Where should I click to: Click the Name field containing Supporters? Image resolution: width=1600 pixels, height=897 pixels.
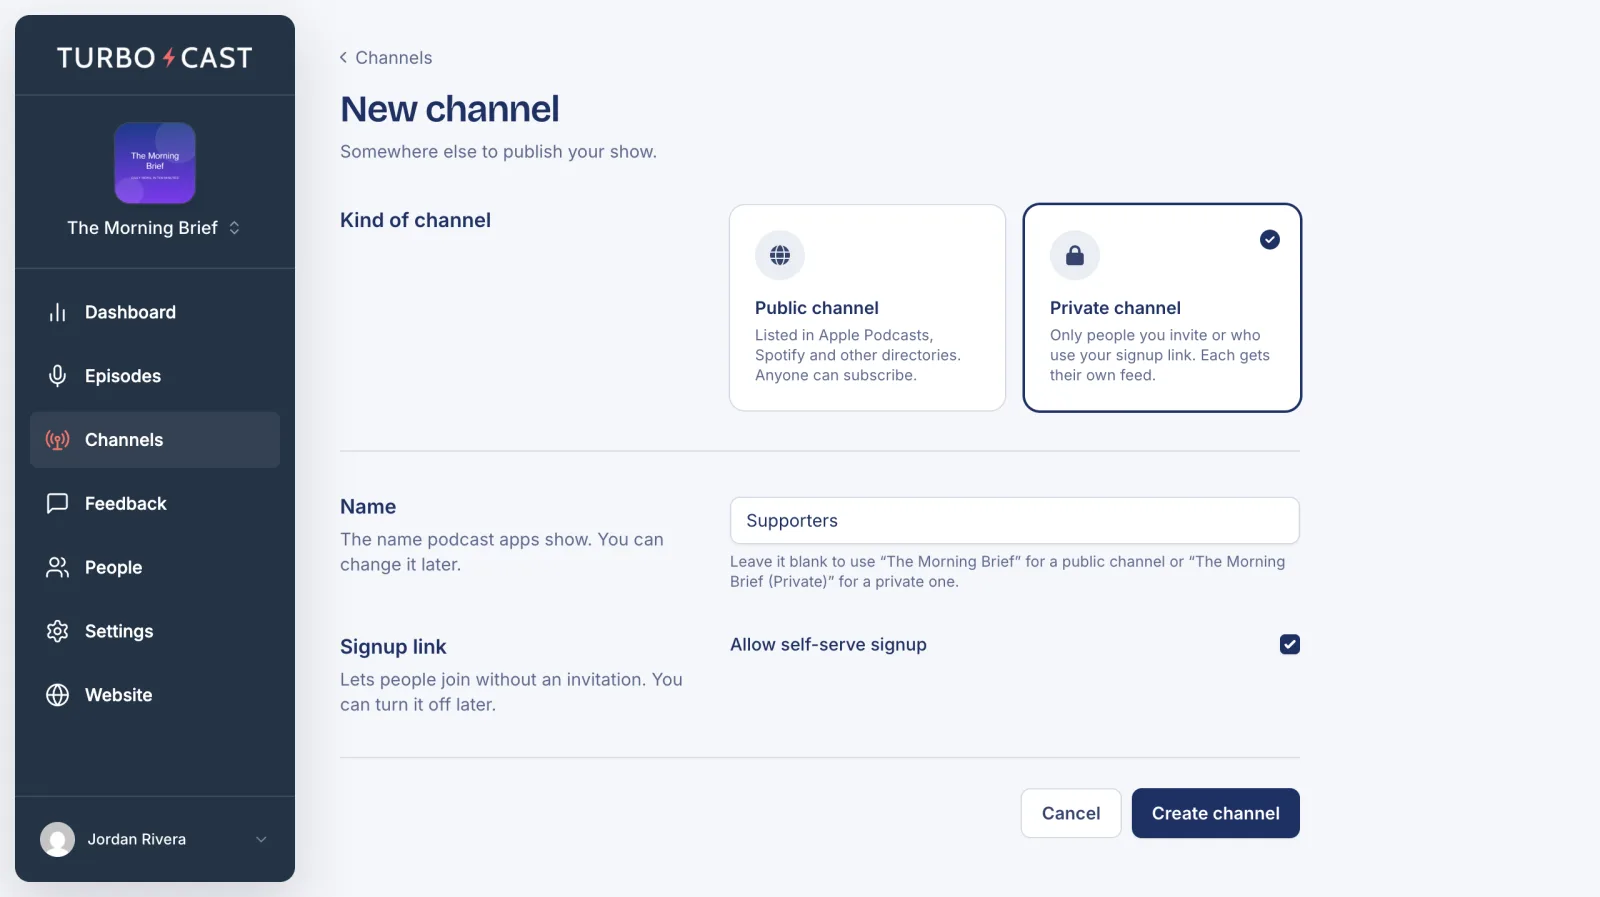tap(1014, 521)
